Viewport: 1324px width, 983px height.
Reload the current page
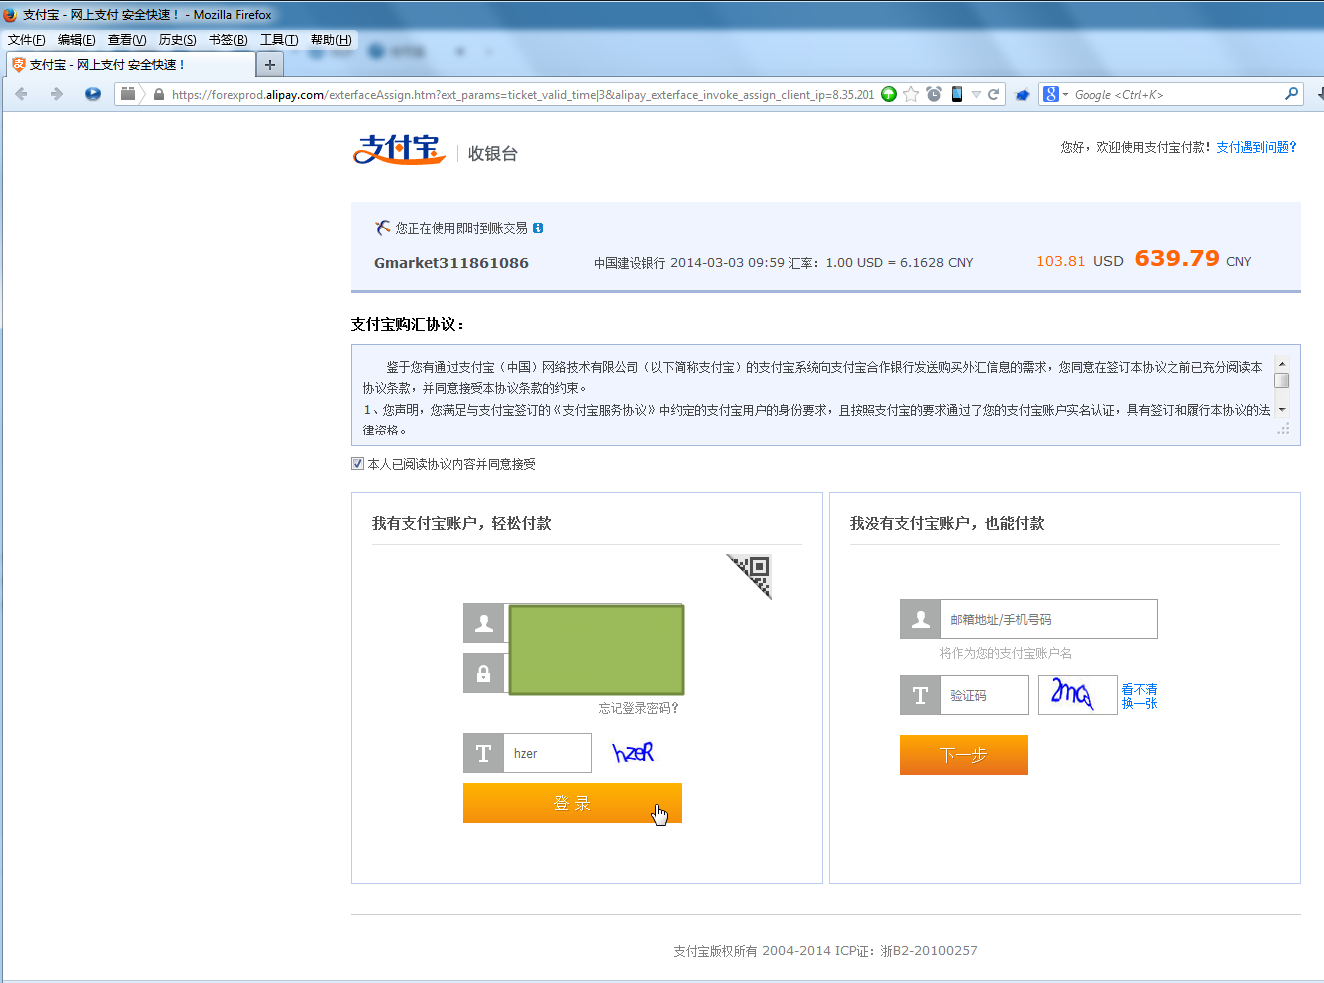click(x=993, y=94)
